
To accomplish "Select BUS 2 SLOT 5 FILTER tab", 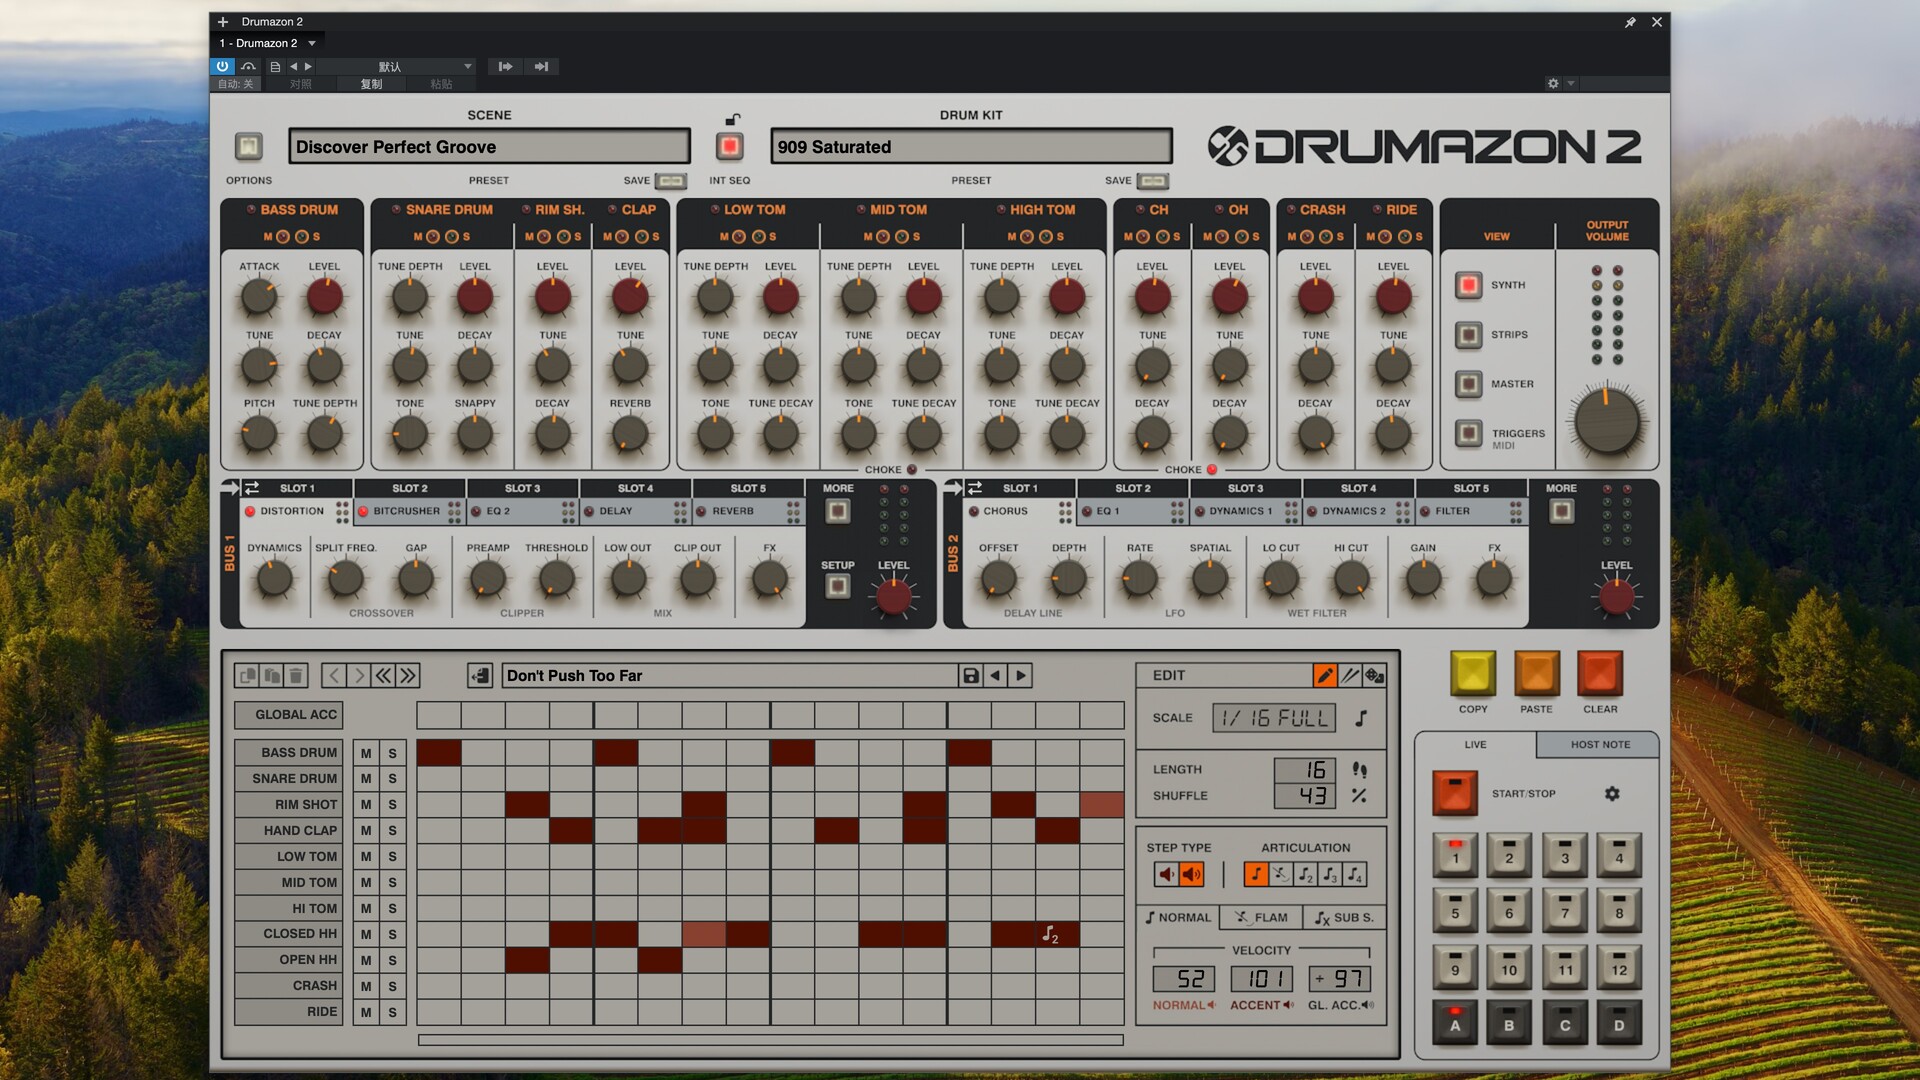I will point(1472,511).
